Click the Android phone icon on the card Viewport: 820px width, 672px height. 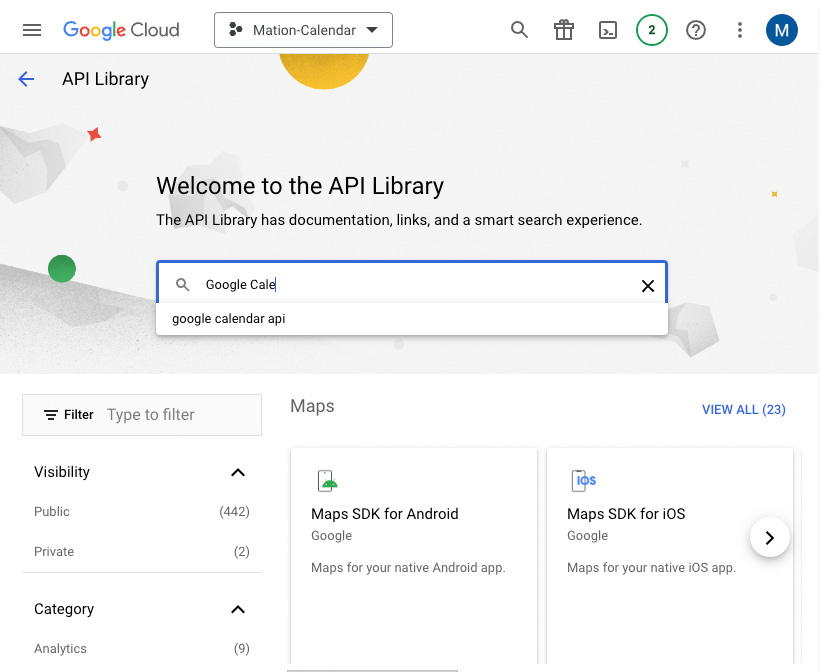pyautogui.click(x=327, y=481)
